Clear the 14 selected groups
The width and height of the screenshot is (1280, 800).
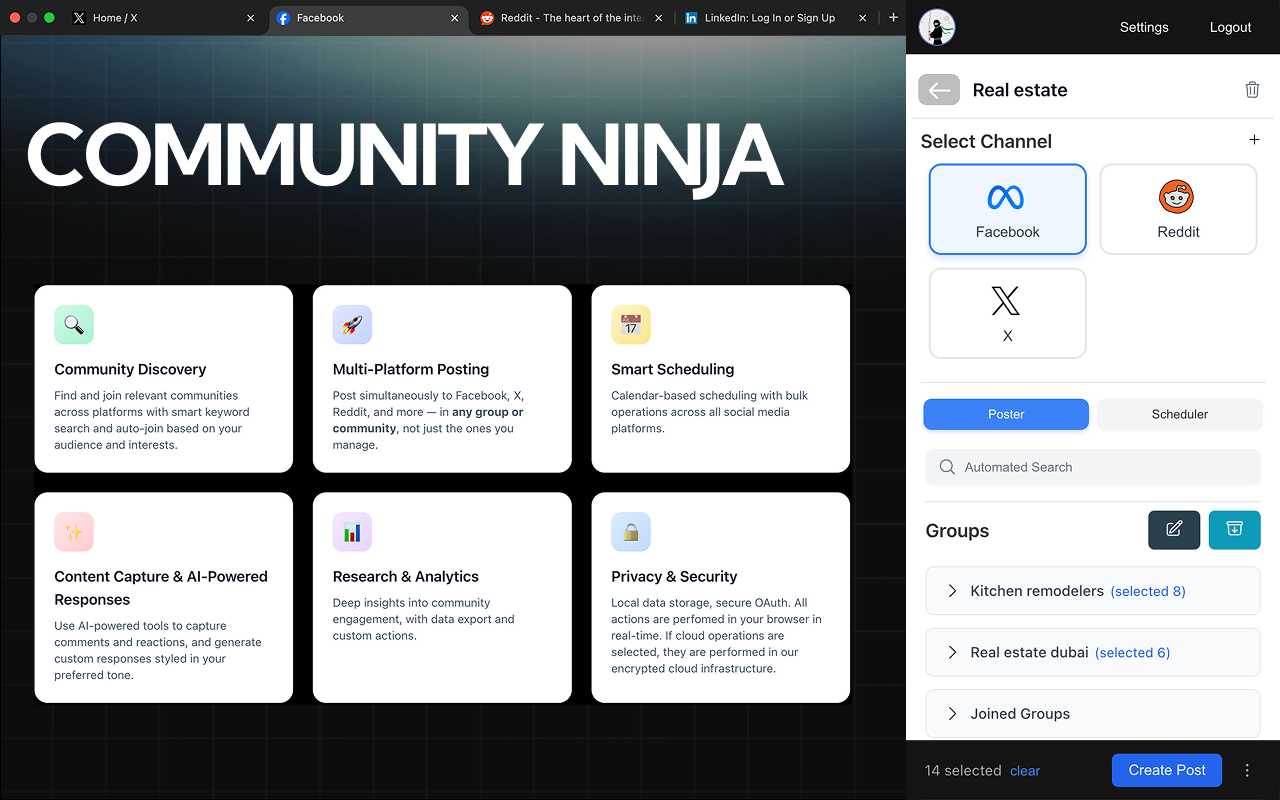1024,770
